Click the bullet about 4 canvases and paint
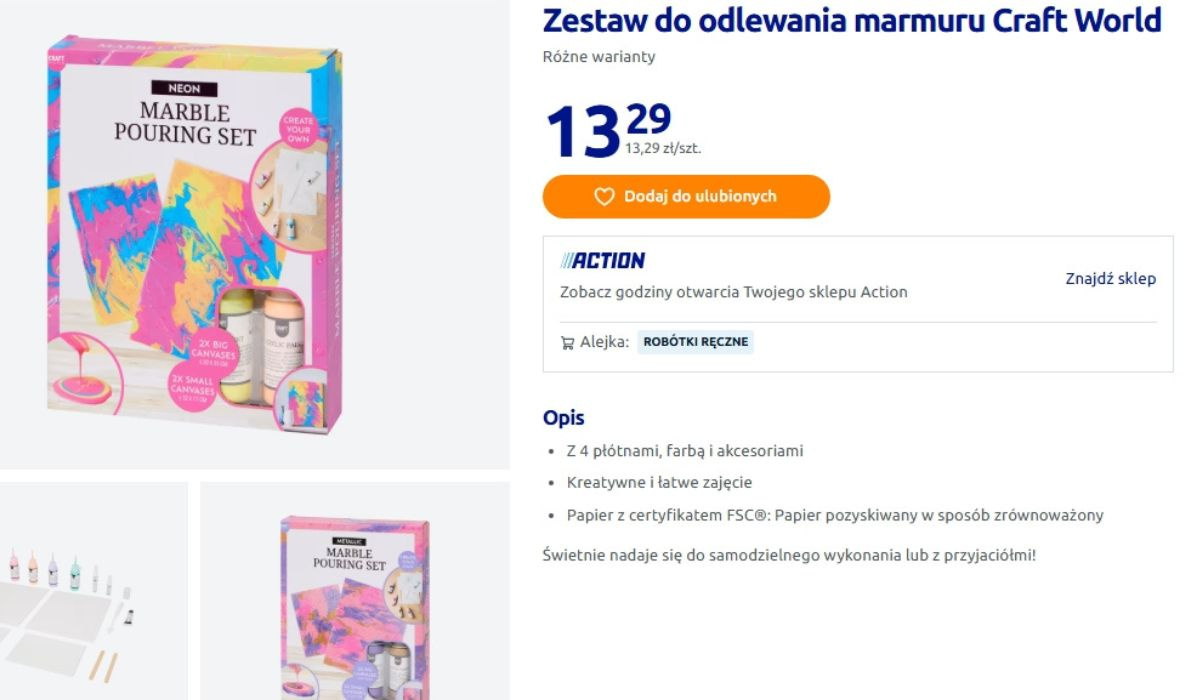 click(x=684, y=451)
